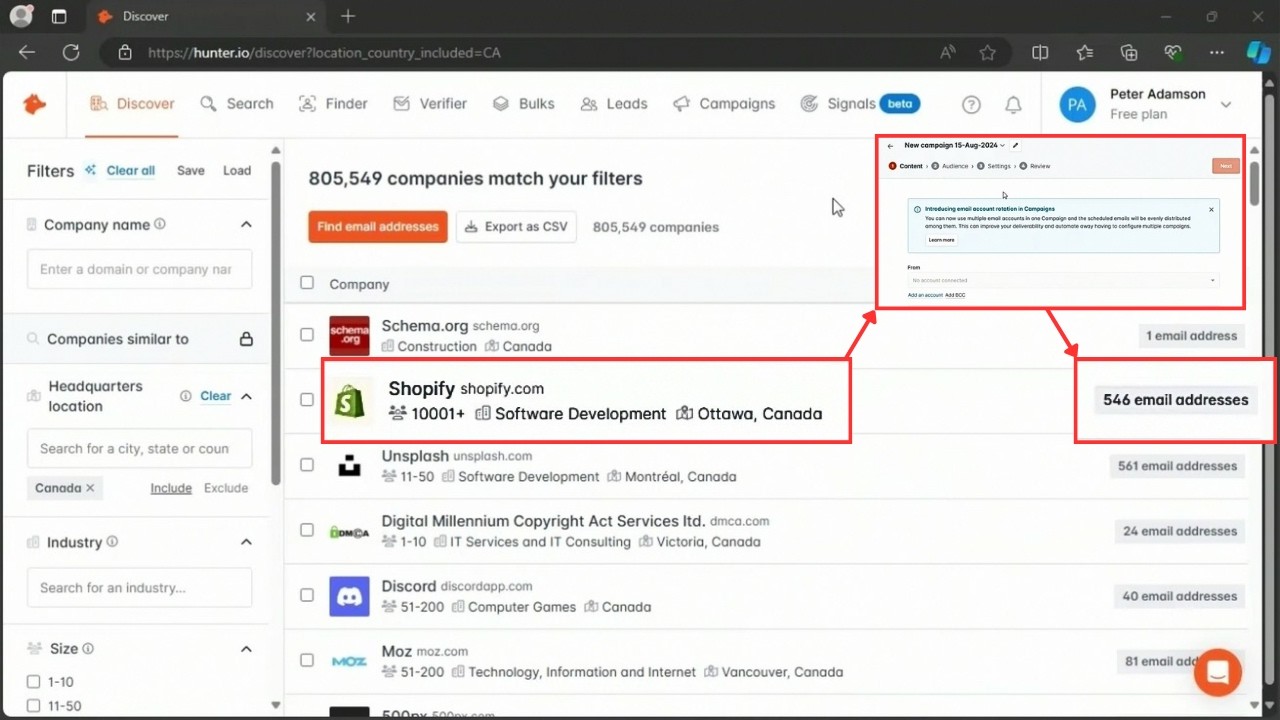Click the Companies similar to lock icon
The height and width of the screenshot is (720, 1280).
click(x=246, y=339)
